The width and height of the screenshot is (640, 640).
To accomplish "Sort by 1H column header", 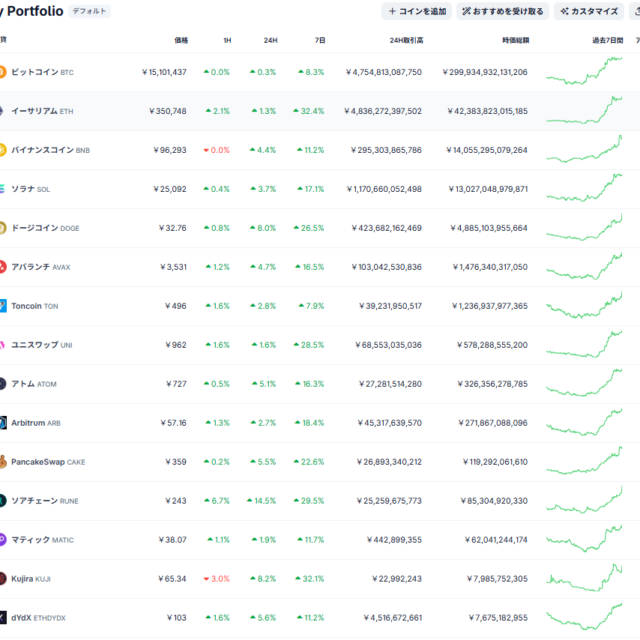I will tap(227, 40).
